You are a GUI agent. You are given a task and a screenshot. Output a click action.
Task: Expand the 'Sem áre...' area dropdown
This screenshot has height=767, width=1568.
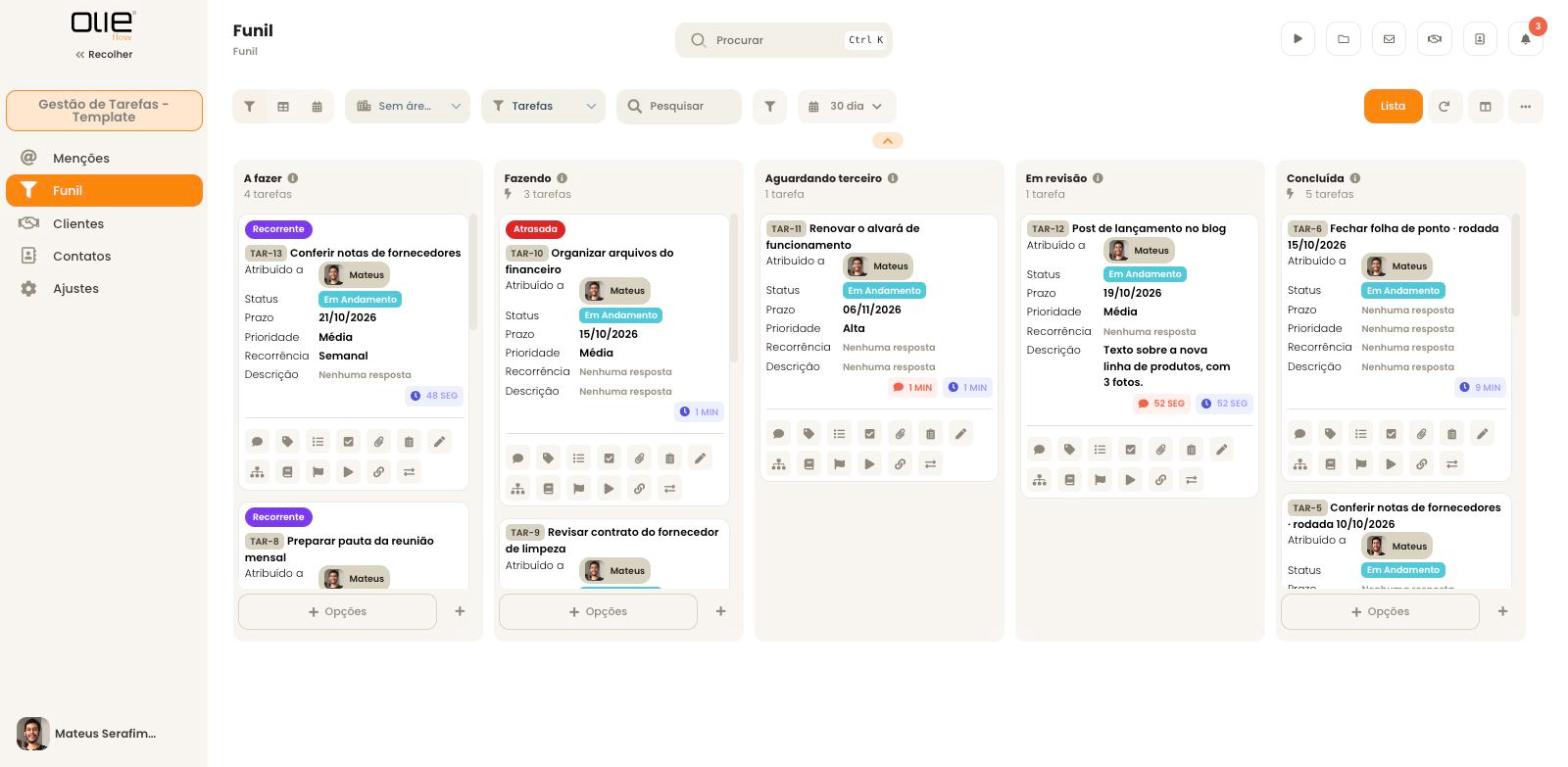coord(408,106)
